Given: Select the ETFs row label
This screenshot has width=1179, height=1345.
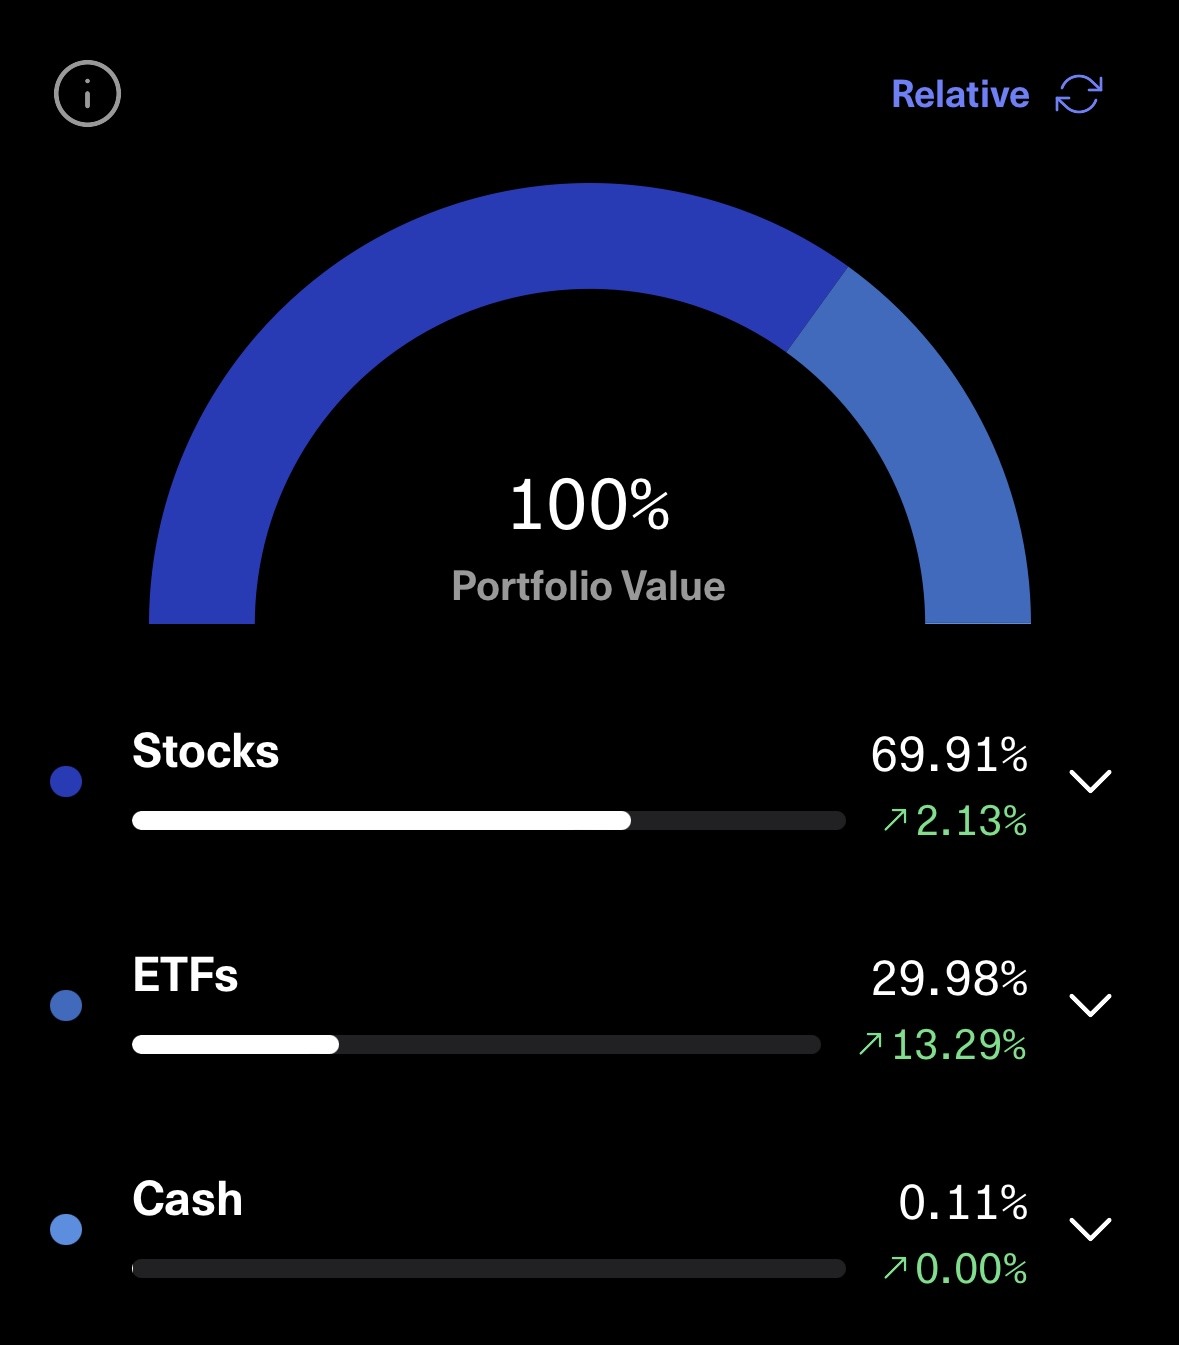Looking at the screenshot, I should 185,975.
